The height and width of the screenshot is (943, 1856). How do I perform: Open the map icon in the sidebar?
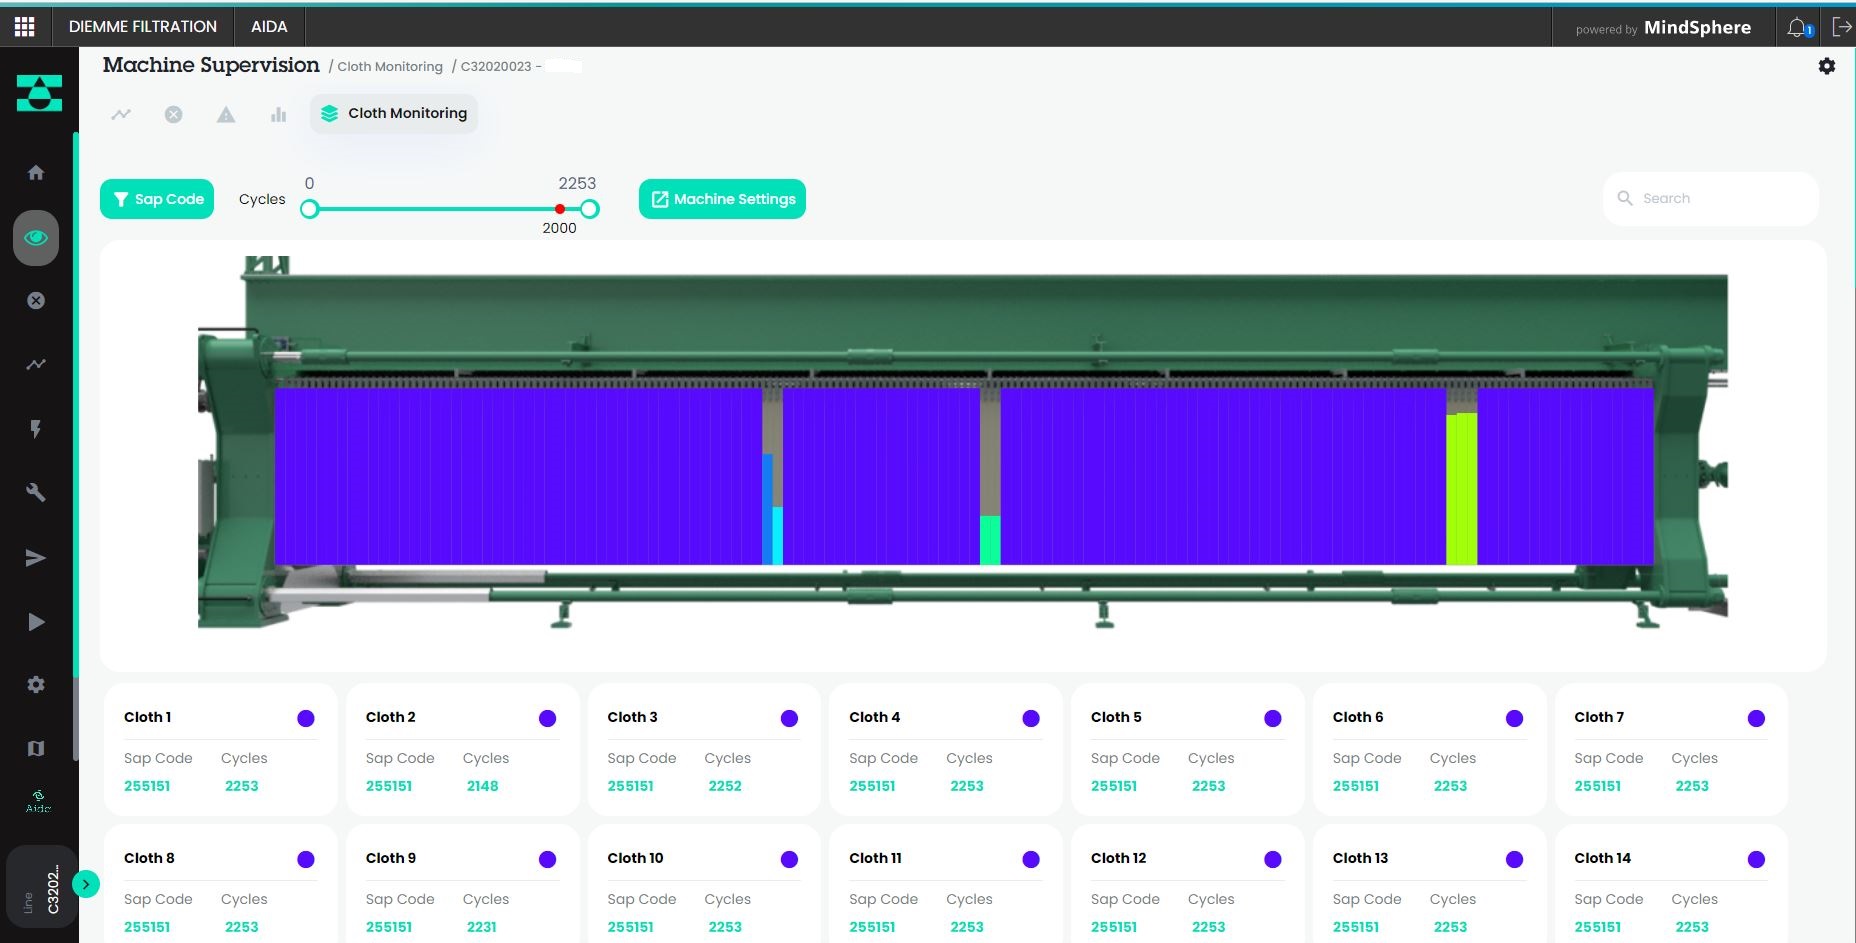pyautogui.click(x=36, y=748)
